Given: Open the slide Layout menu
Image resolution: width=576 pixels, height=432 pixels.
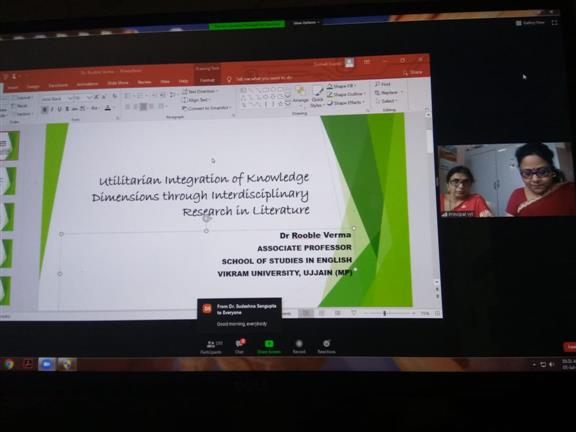Looking at the screenshot, I should tap(23, 98).
